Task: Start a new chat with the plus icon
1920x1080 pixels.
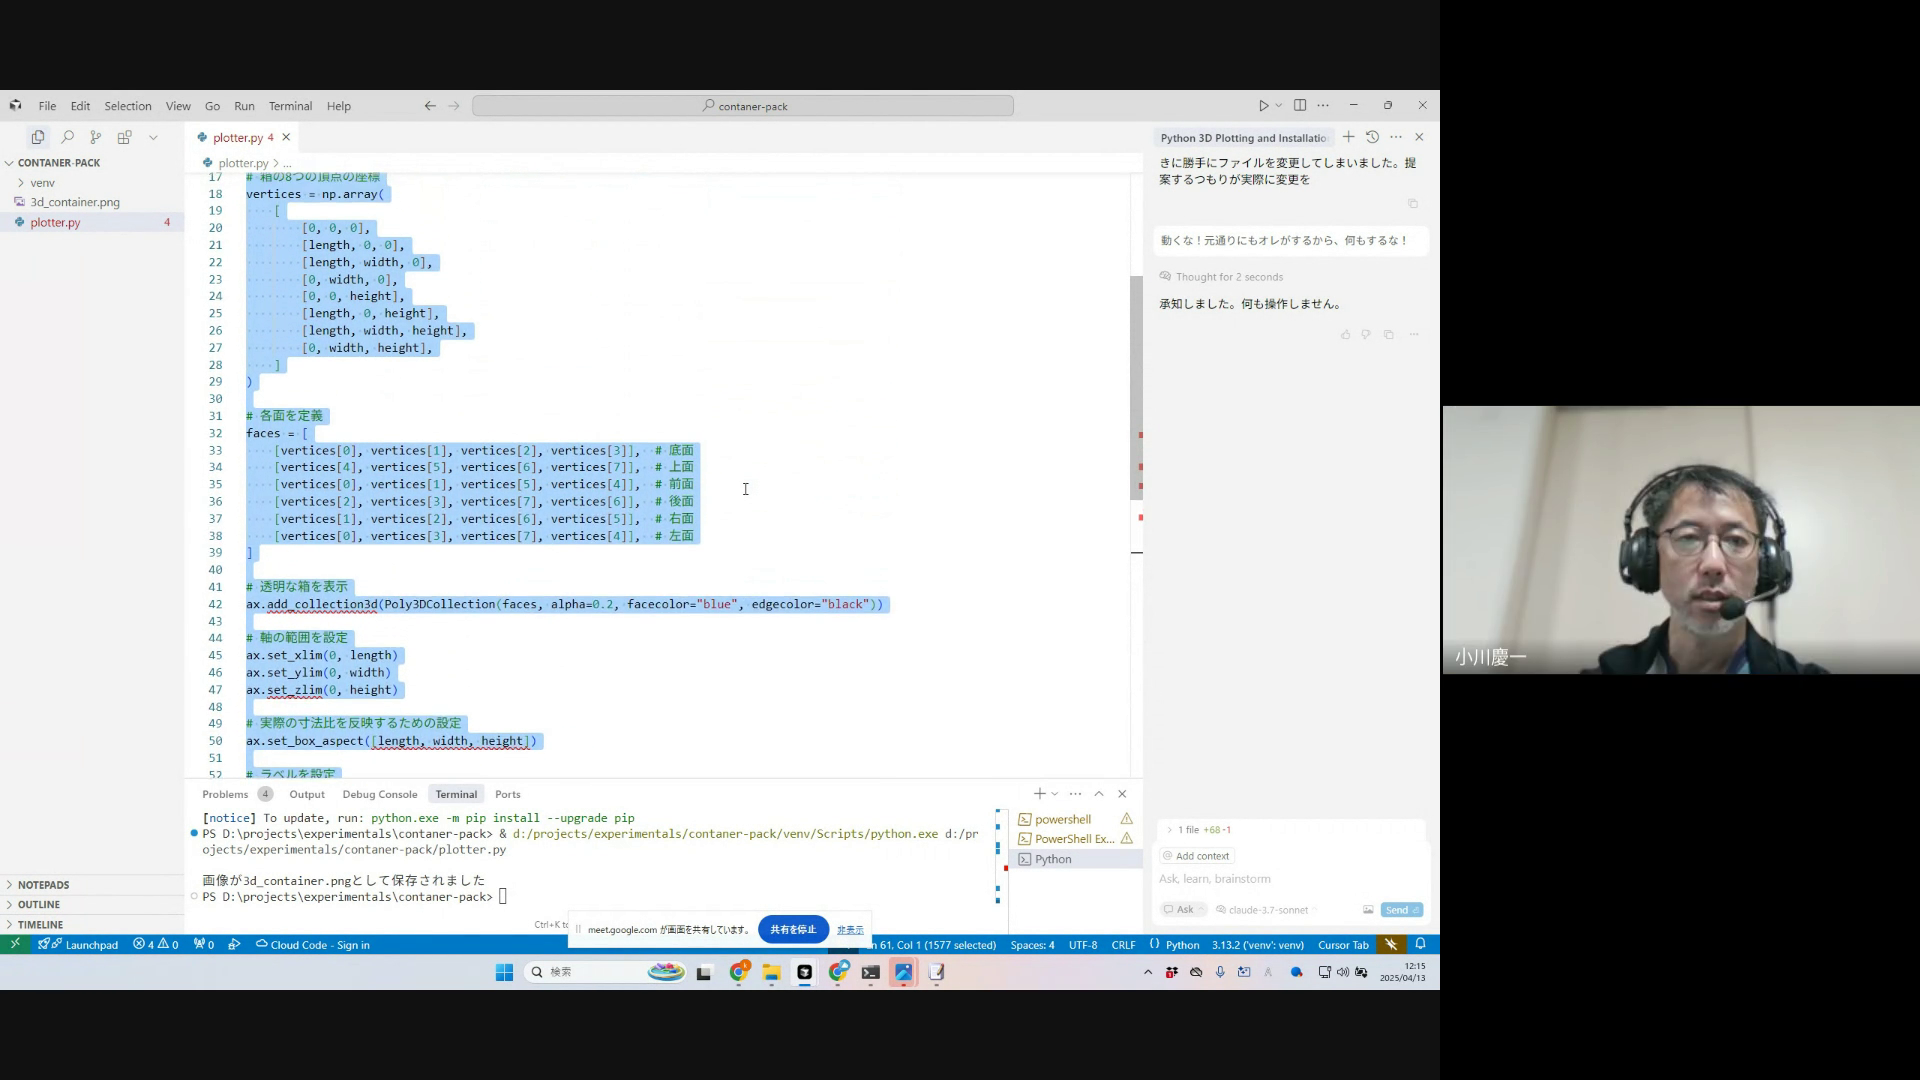Action: coord(1348,137)
